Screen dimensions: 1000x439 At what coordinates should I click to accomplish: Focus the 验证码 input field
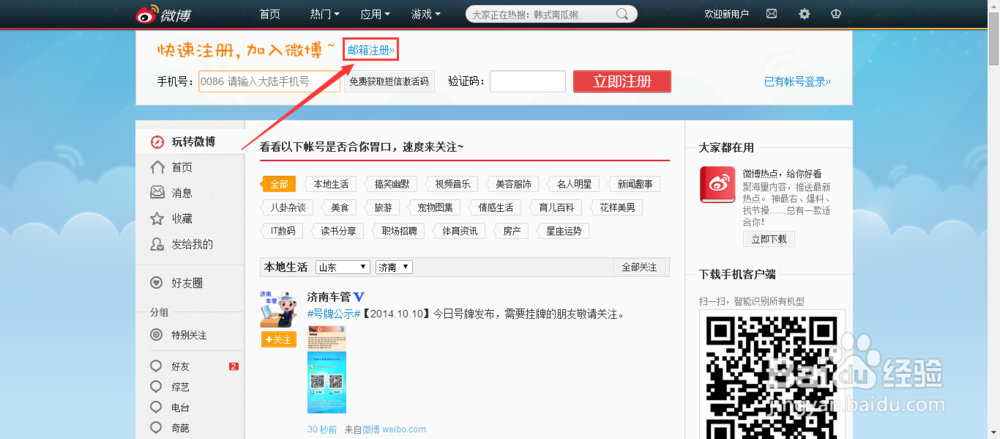pos(527,81)
